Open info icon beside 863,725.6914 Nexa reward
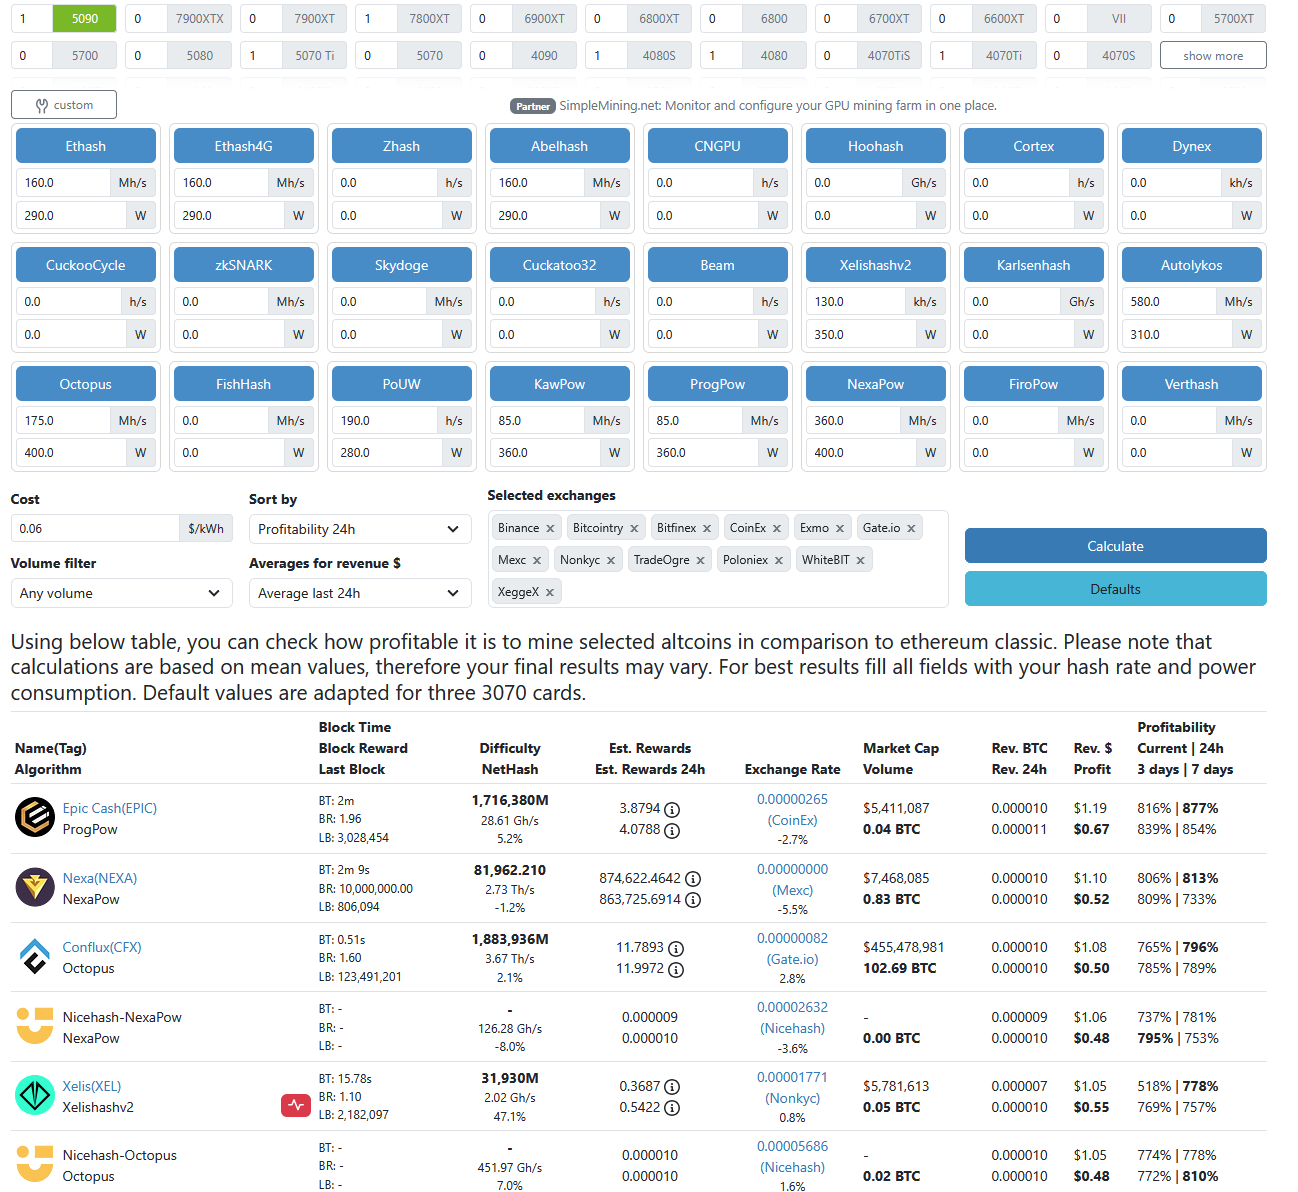 [x=693, y=900]
